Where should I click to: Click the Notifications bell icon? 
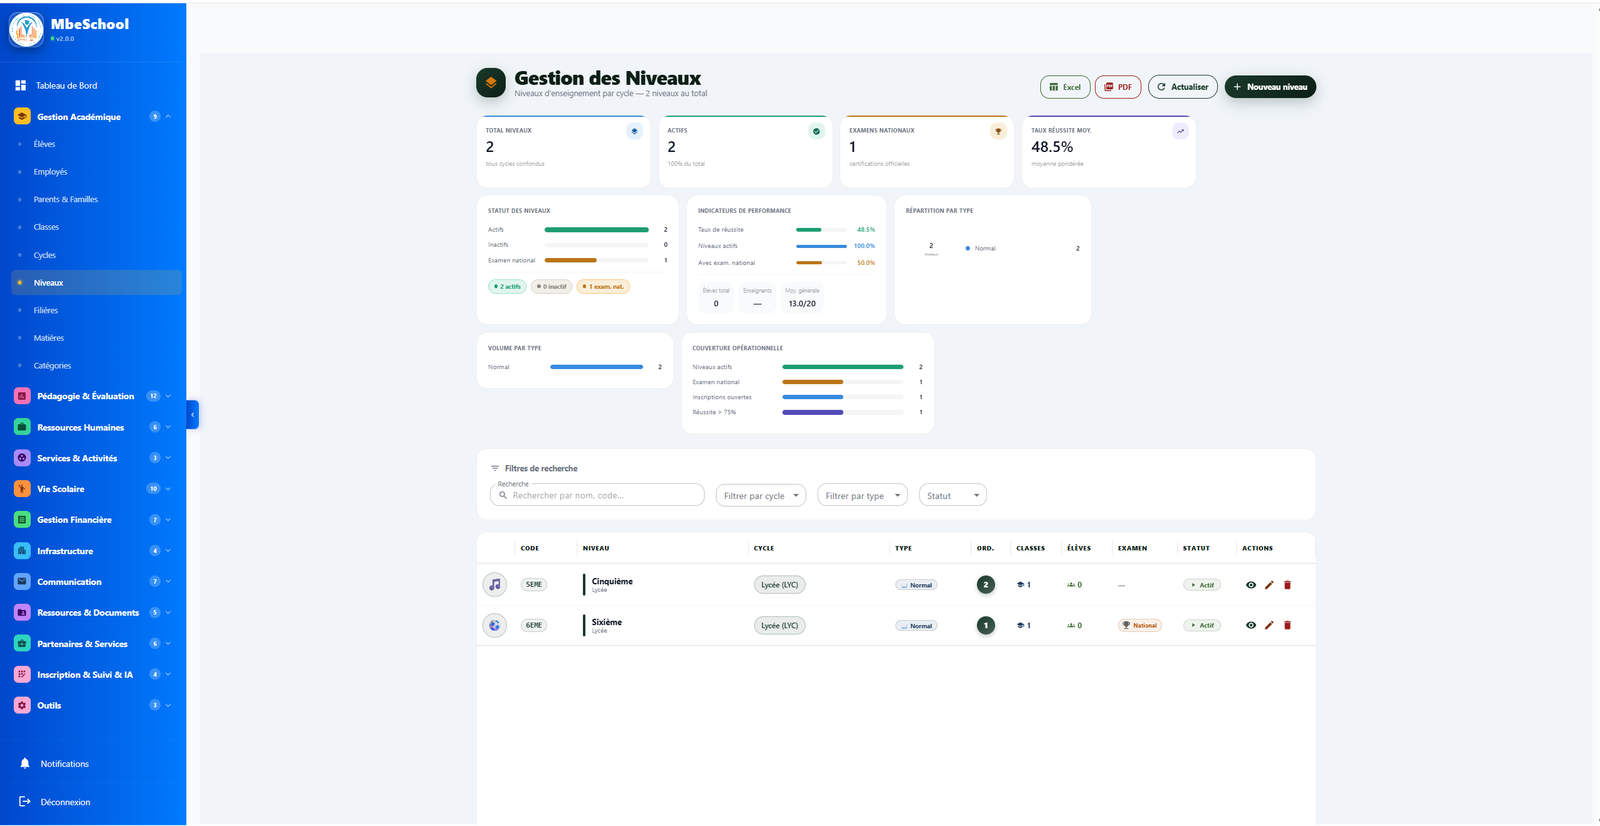tap(25, 764)
